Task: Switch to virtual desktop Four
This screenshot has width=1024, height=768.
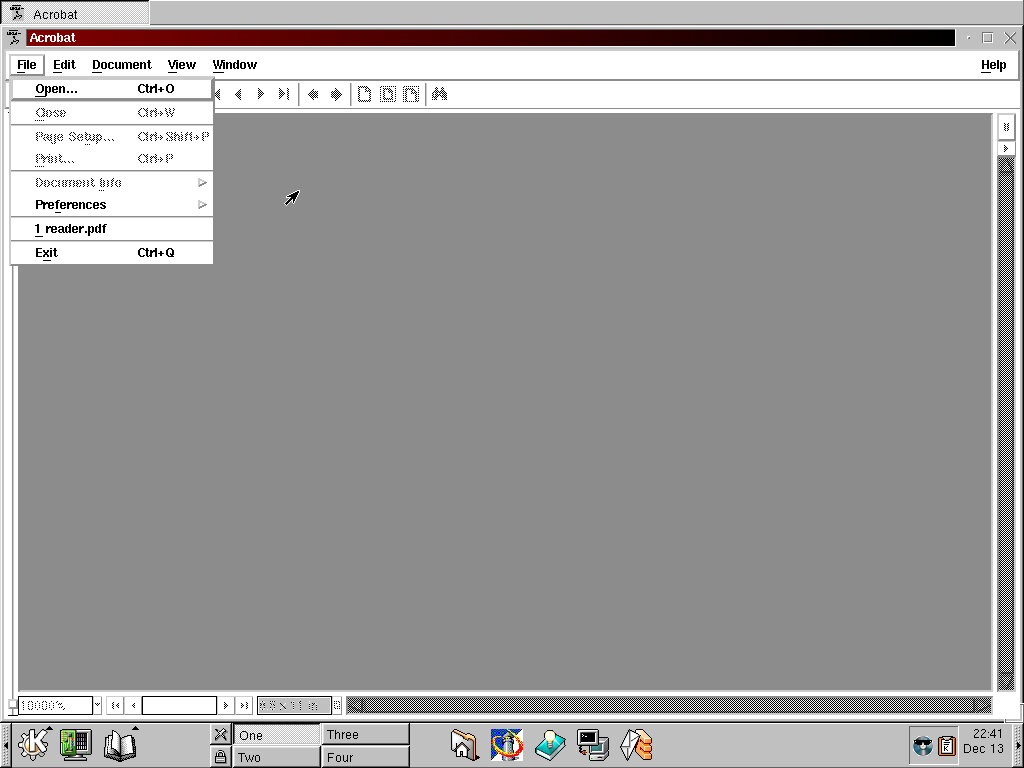Action: 365,757
